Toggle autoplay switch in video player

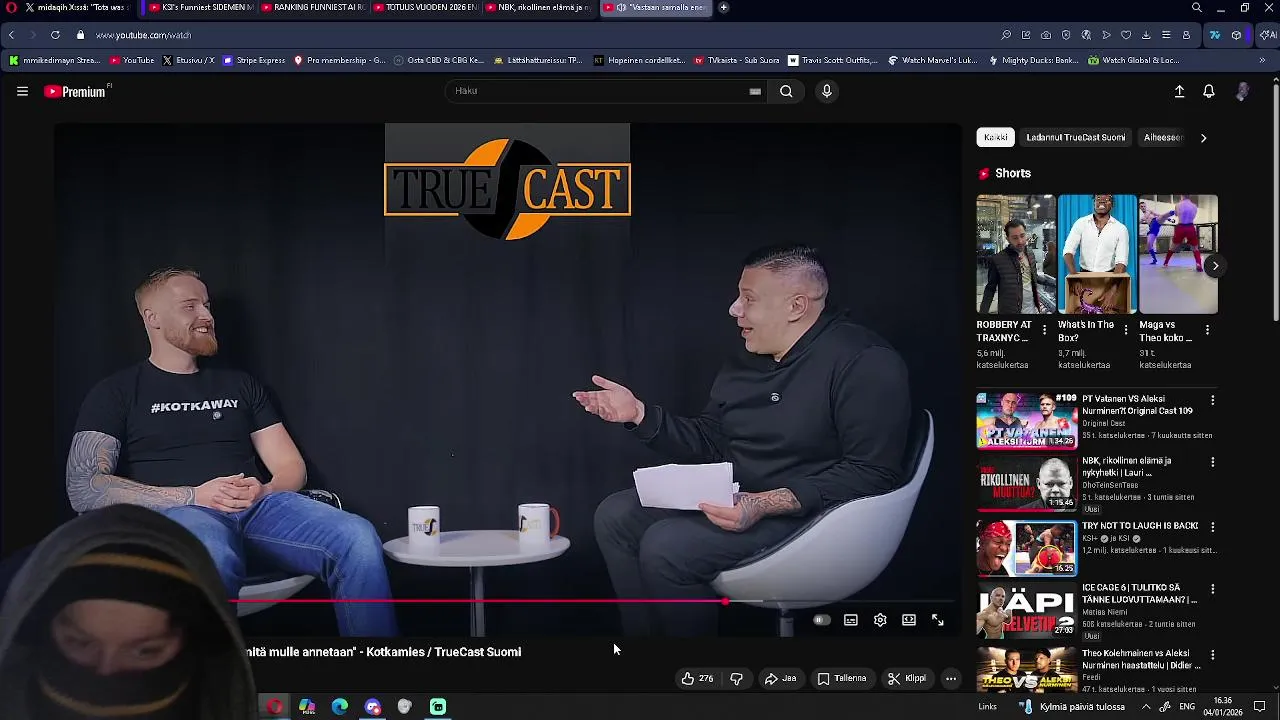point(821,620)
